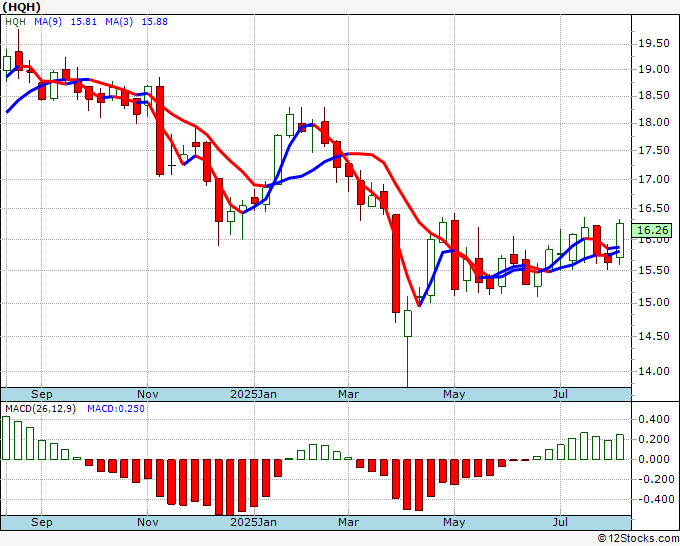This screenshot has width=680, height=546.
Task: Click 2025Jan on the MACD time axis
Action: (x=253, y=522)
